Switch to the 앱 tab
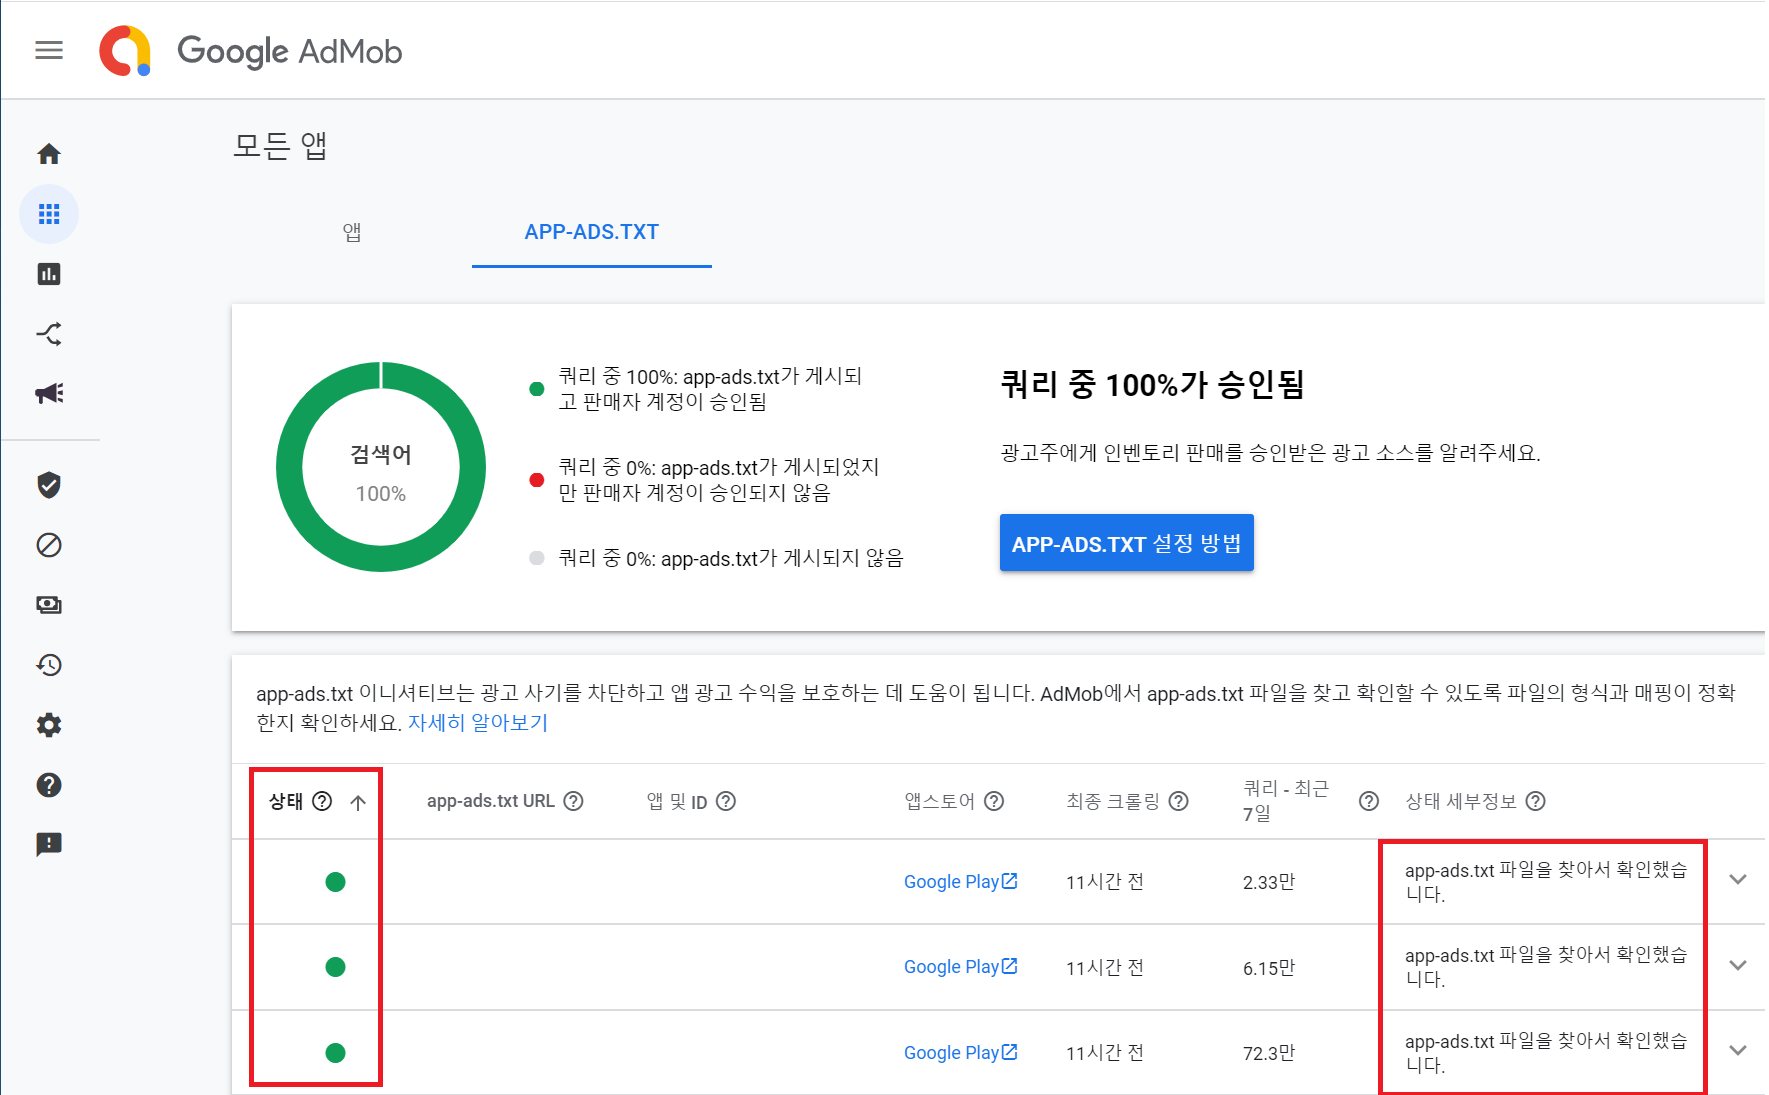 click(352, 232)
